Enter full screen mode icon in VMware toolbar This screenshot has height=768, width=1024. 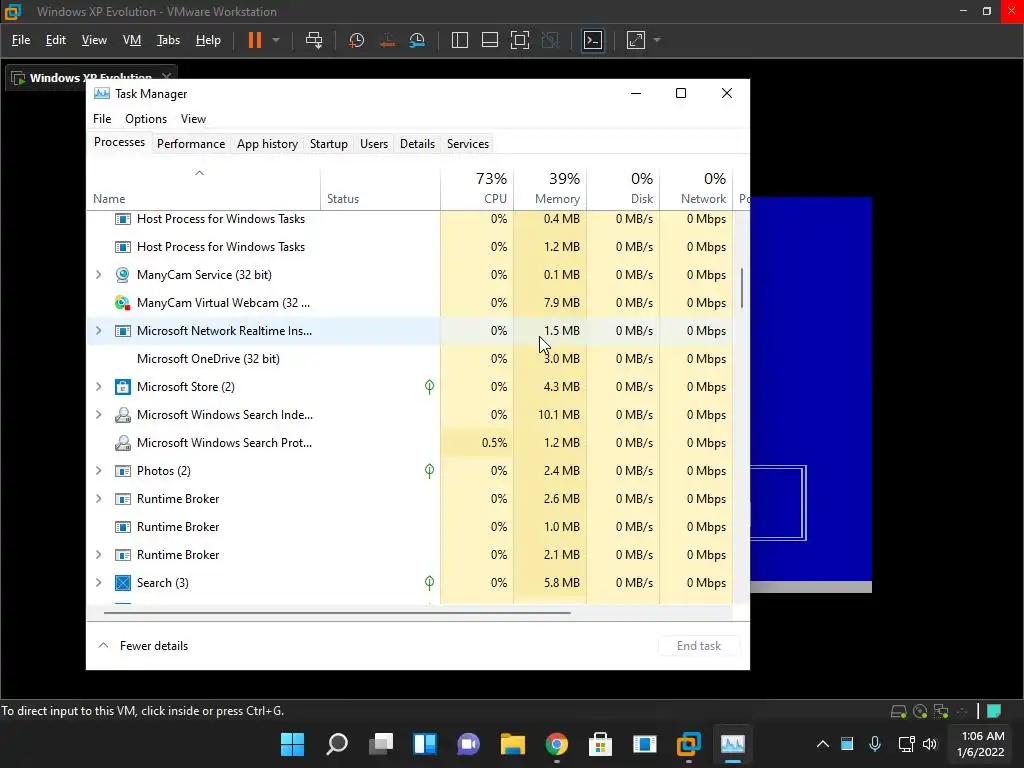[x=520, y=40]
